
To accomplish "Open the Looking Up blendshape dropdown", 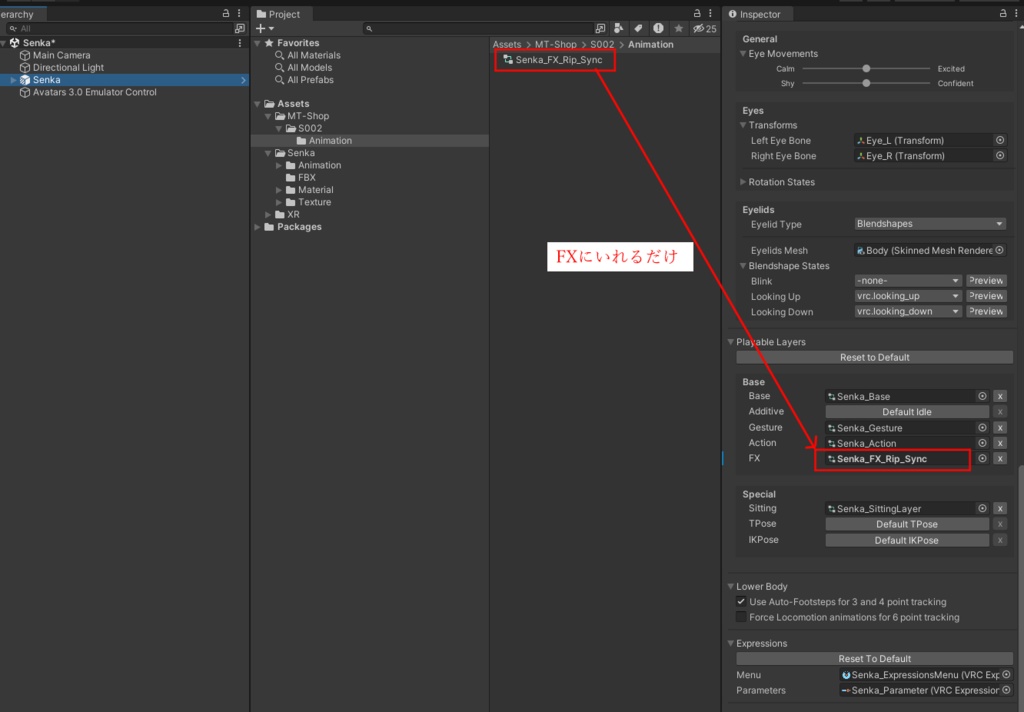I will coord(908,296).
